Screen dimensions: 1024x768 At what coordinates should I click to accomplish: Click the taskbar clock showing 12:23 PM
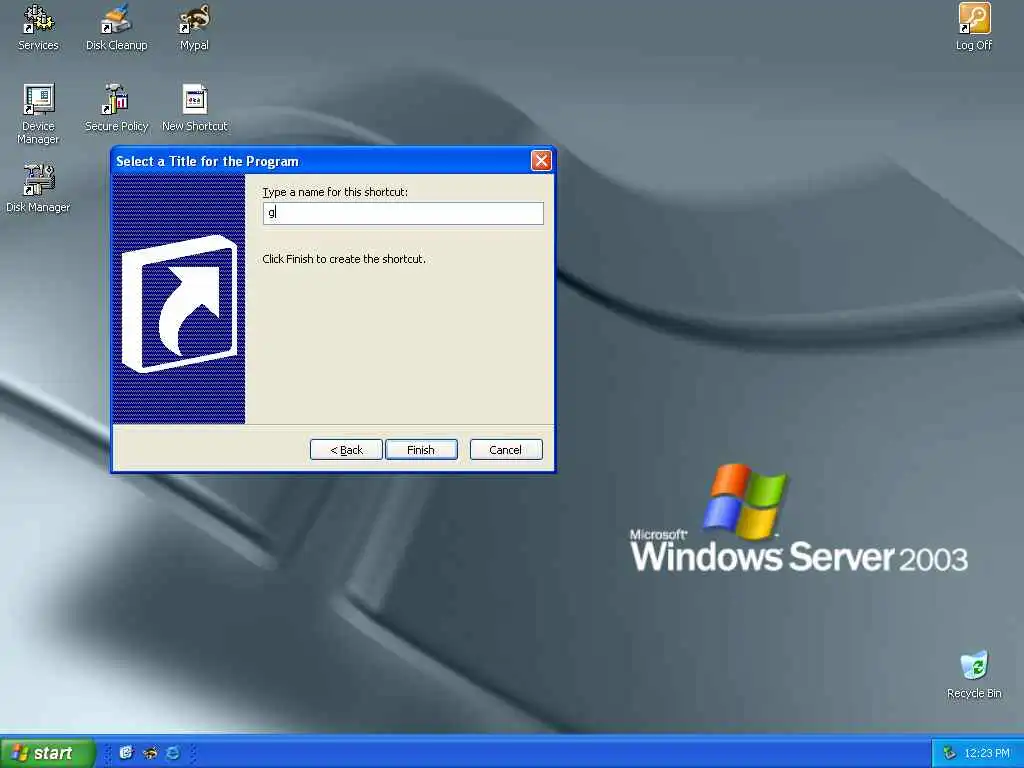987,753
